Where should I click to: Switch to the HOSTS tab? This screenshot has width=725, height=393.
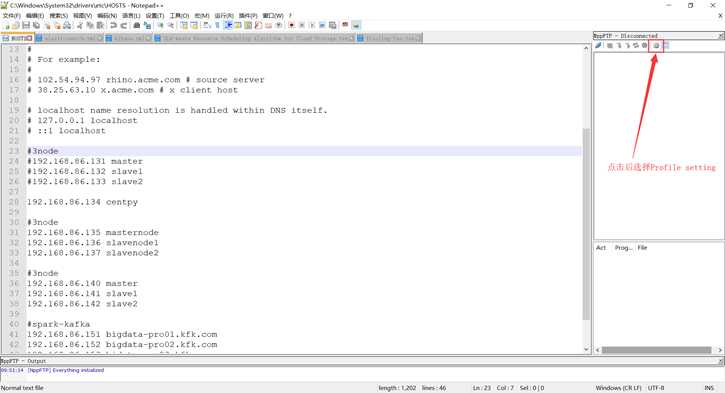[x=17, y=38]
